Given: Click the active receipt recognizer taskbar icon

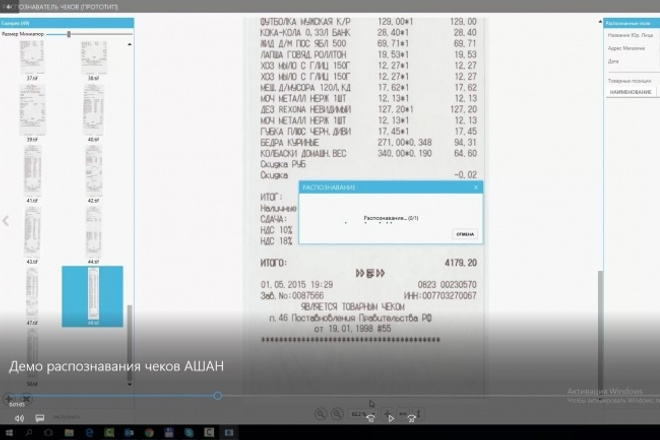Looking at the screenshot, I should coord(229,432).
